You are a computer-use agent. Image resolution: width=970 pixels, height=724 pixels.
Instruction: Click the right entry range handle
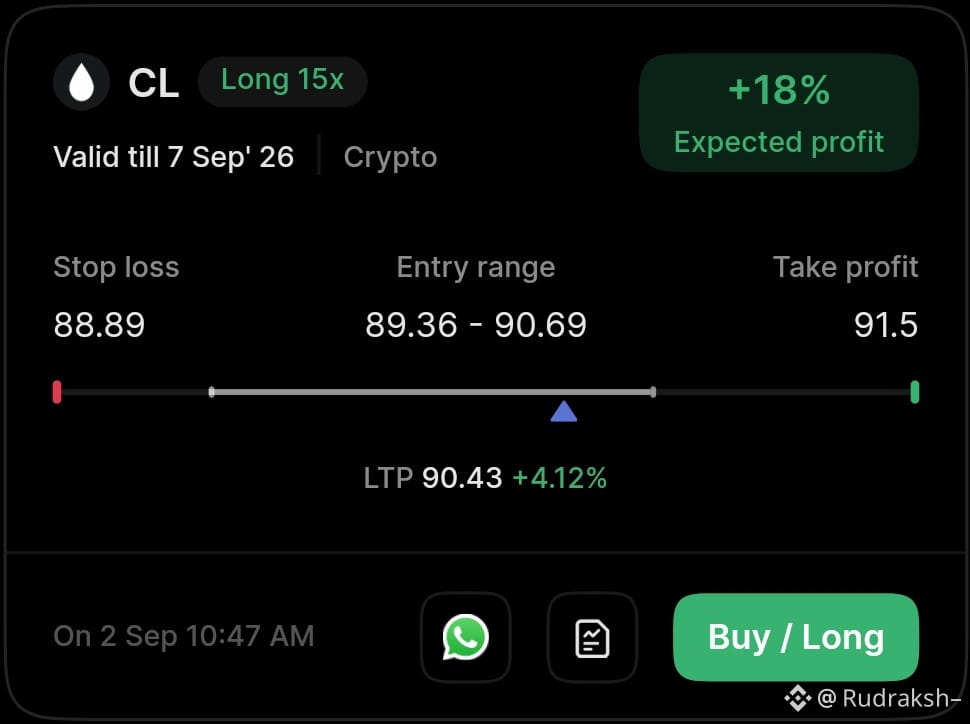point(653,392)
